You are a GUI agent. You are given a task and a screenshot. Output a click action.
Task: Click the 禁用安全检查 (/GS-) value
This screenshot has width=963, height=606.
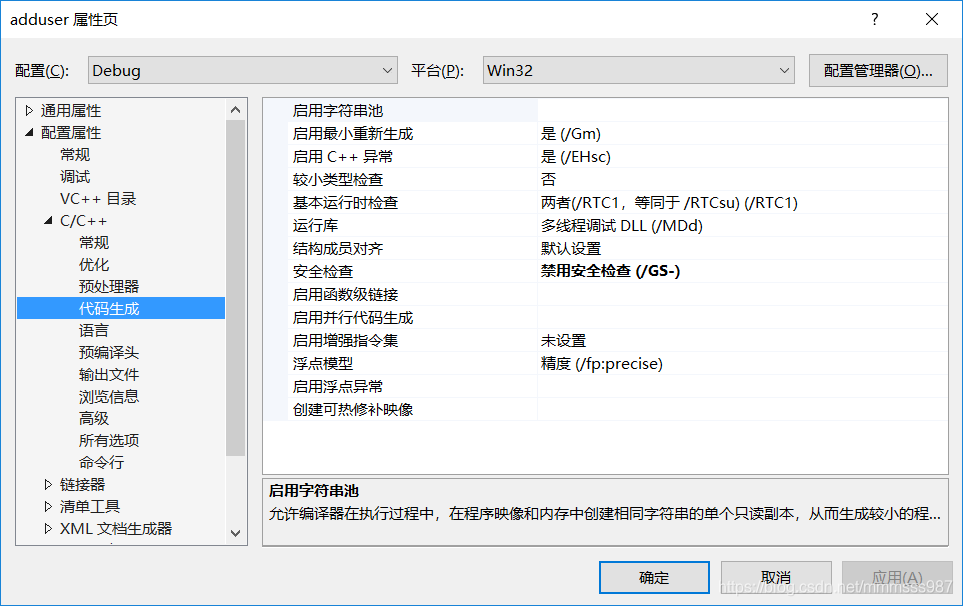click(x=610, y=271)
